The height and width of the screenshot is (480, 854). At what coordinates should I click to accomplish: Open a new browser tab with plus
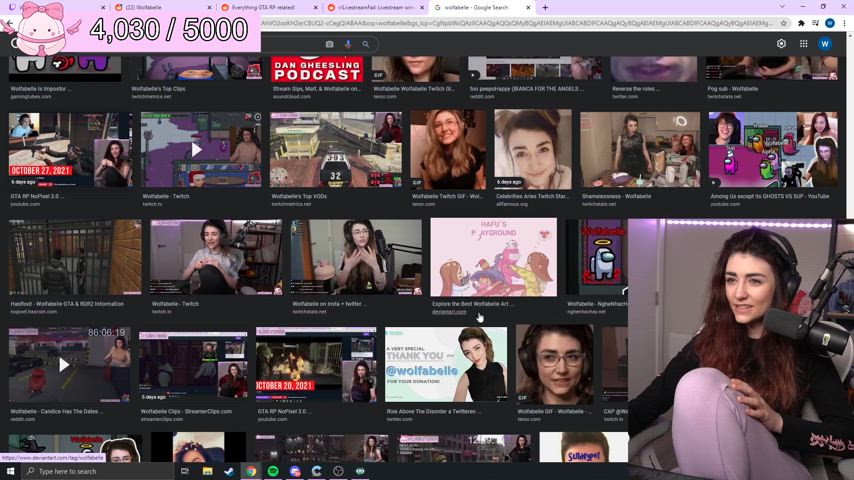(x=545, y=8)
